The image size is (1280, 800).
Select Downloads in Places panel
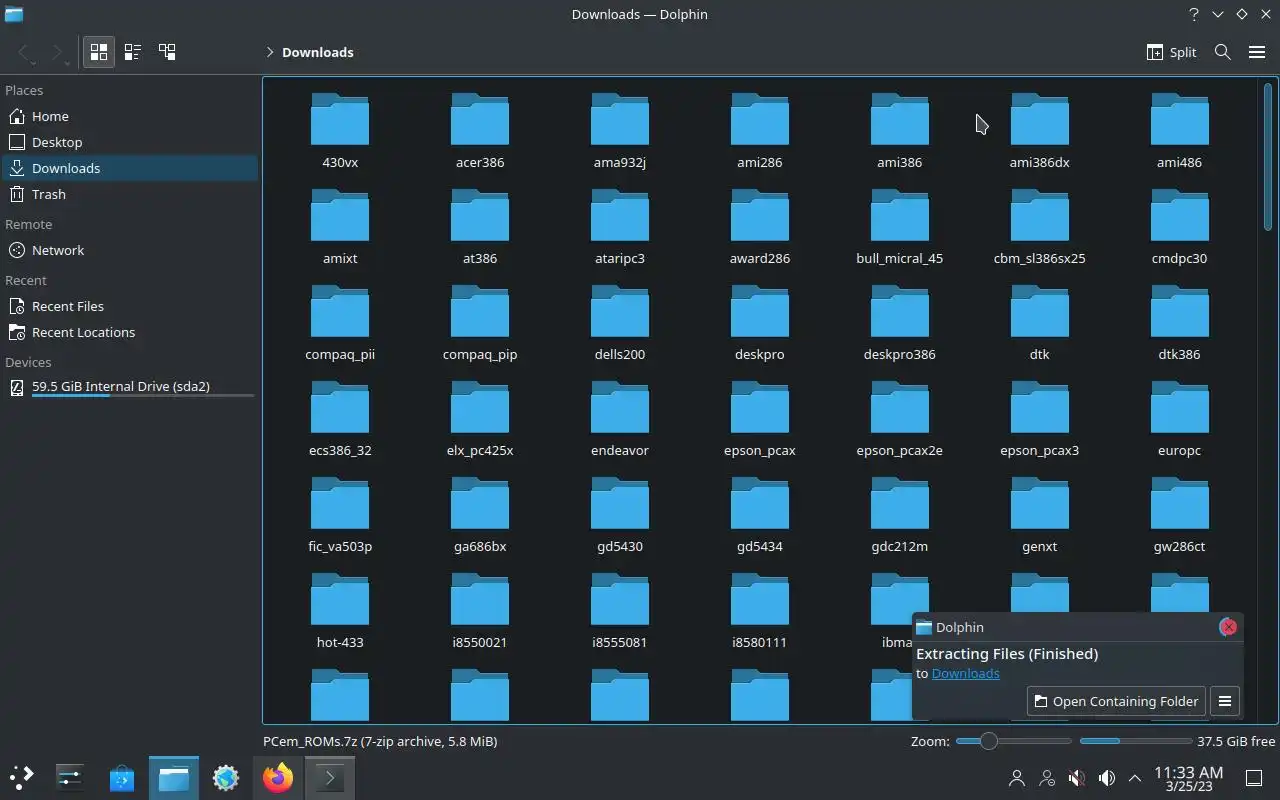pyautogui.click(x=130, y=168)
